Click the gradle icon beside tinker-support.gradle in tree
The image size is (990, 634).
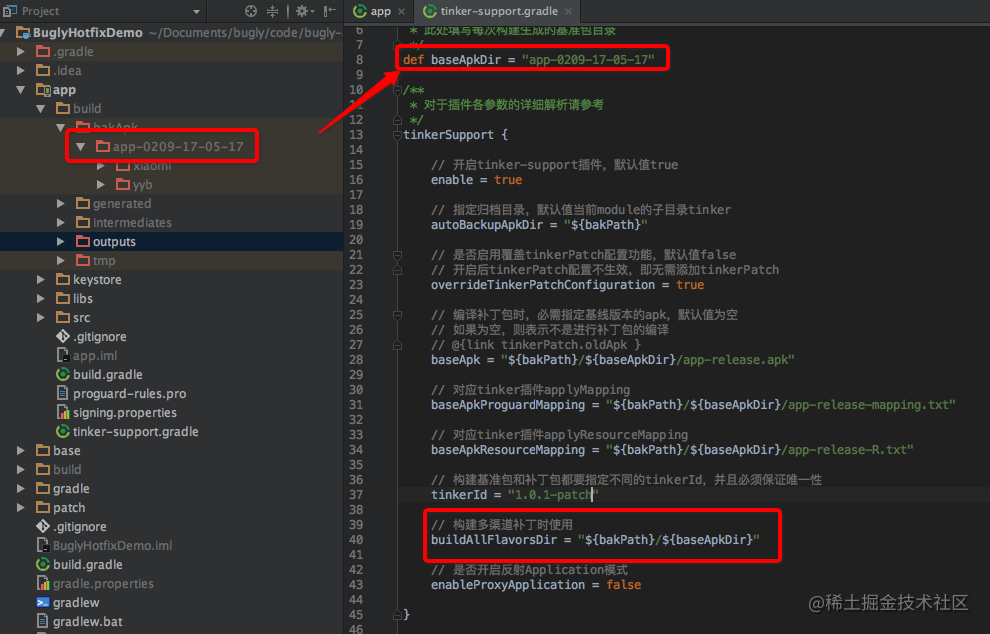click(x=63, y=431)
